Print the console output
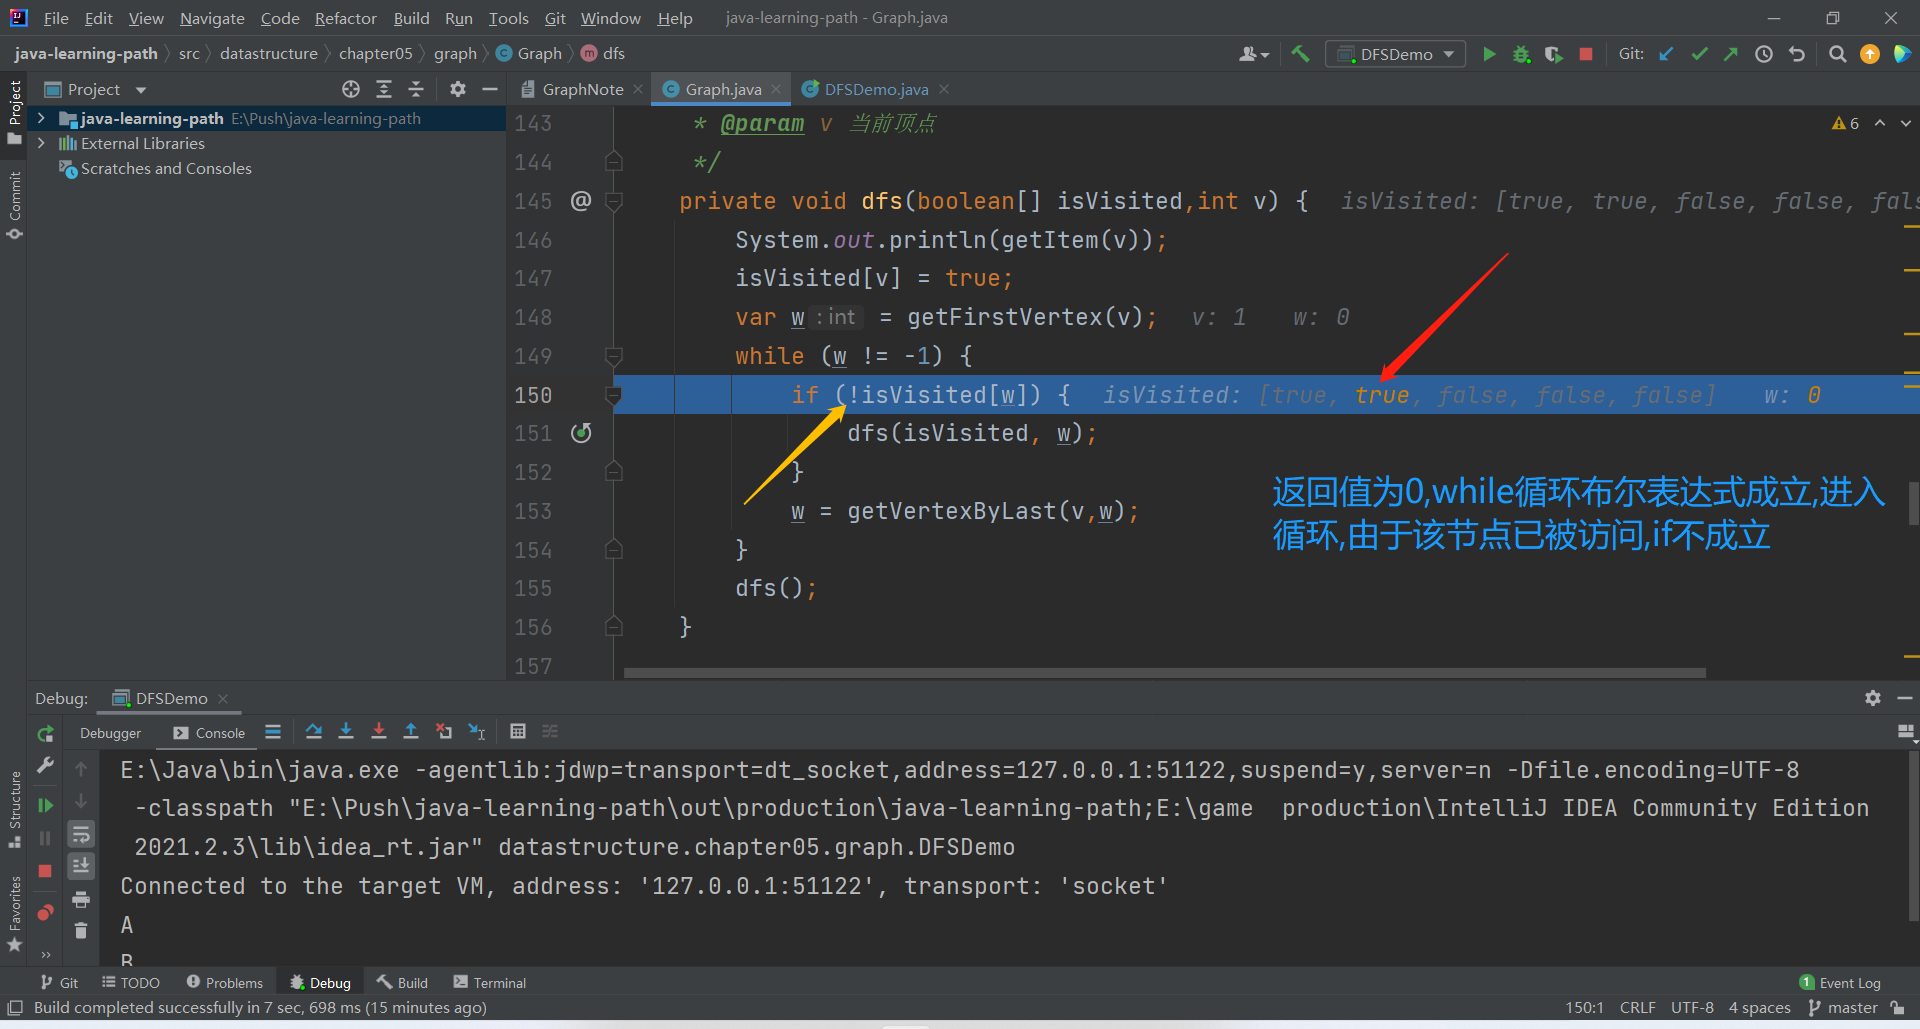This screenshot has width=1920, height=1029. point(81,899)
